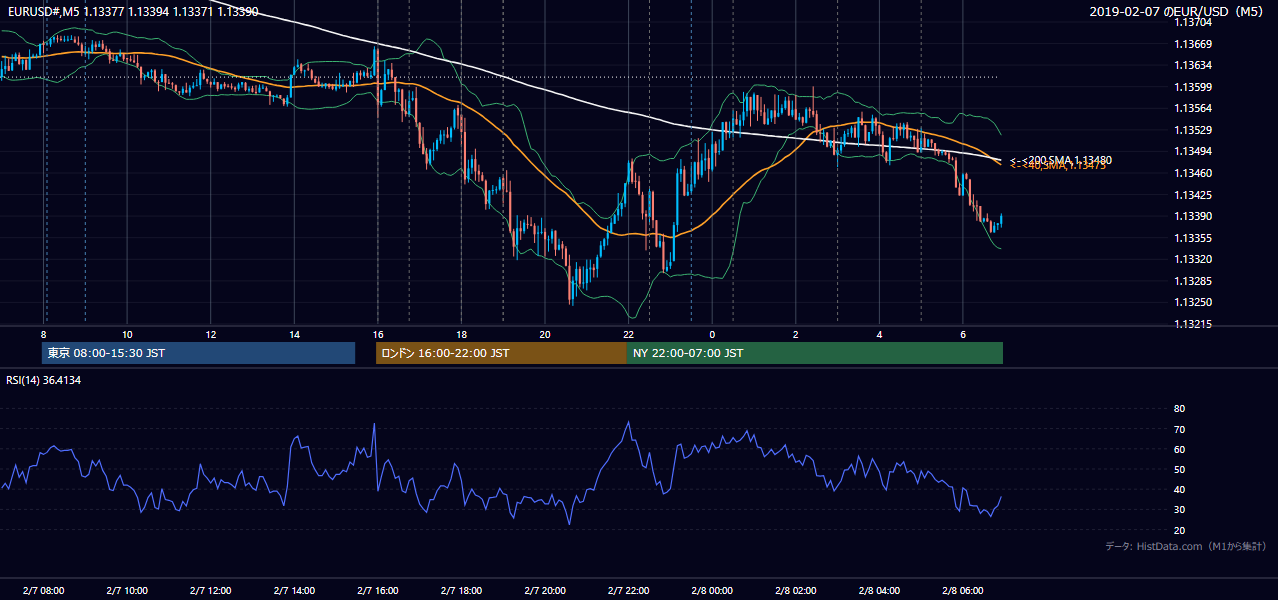Viewport: 1278px width, 600px height.
Task: Click price axis value 1.13285
Action: click(1193, 281)
